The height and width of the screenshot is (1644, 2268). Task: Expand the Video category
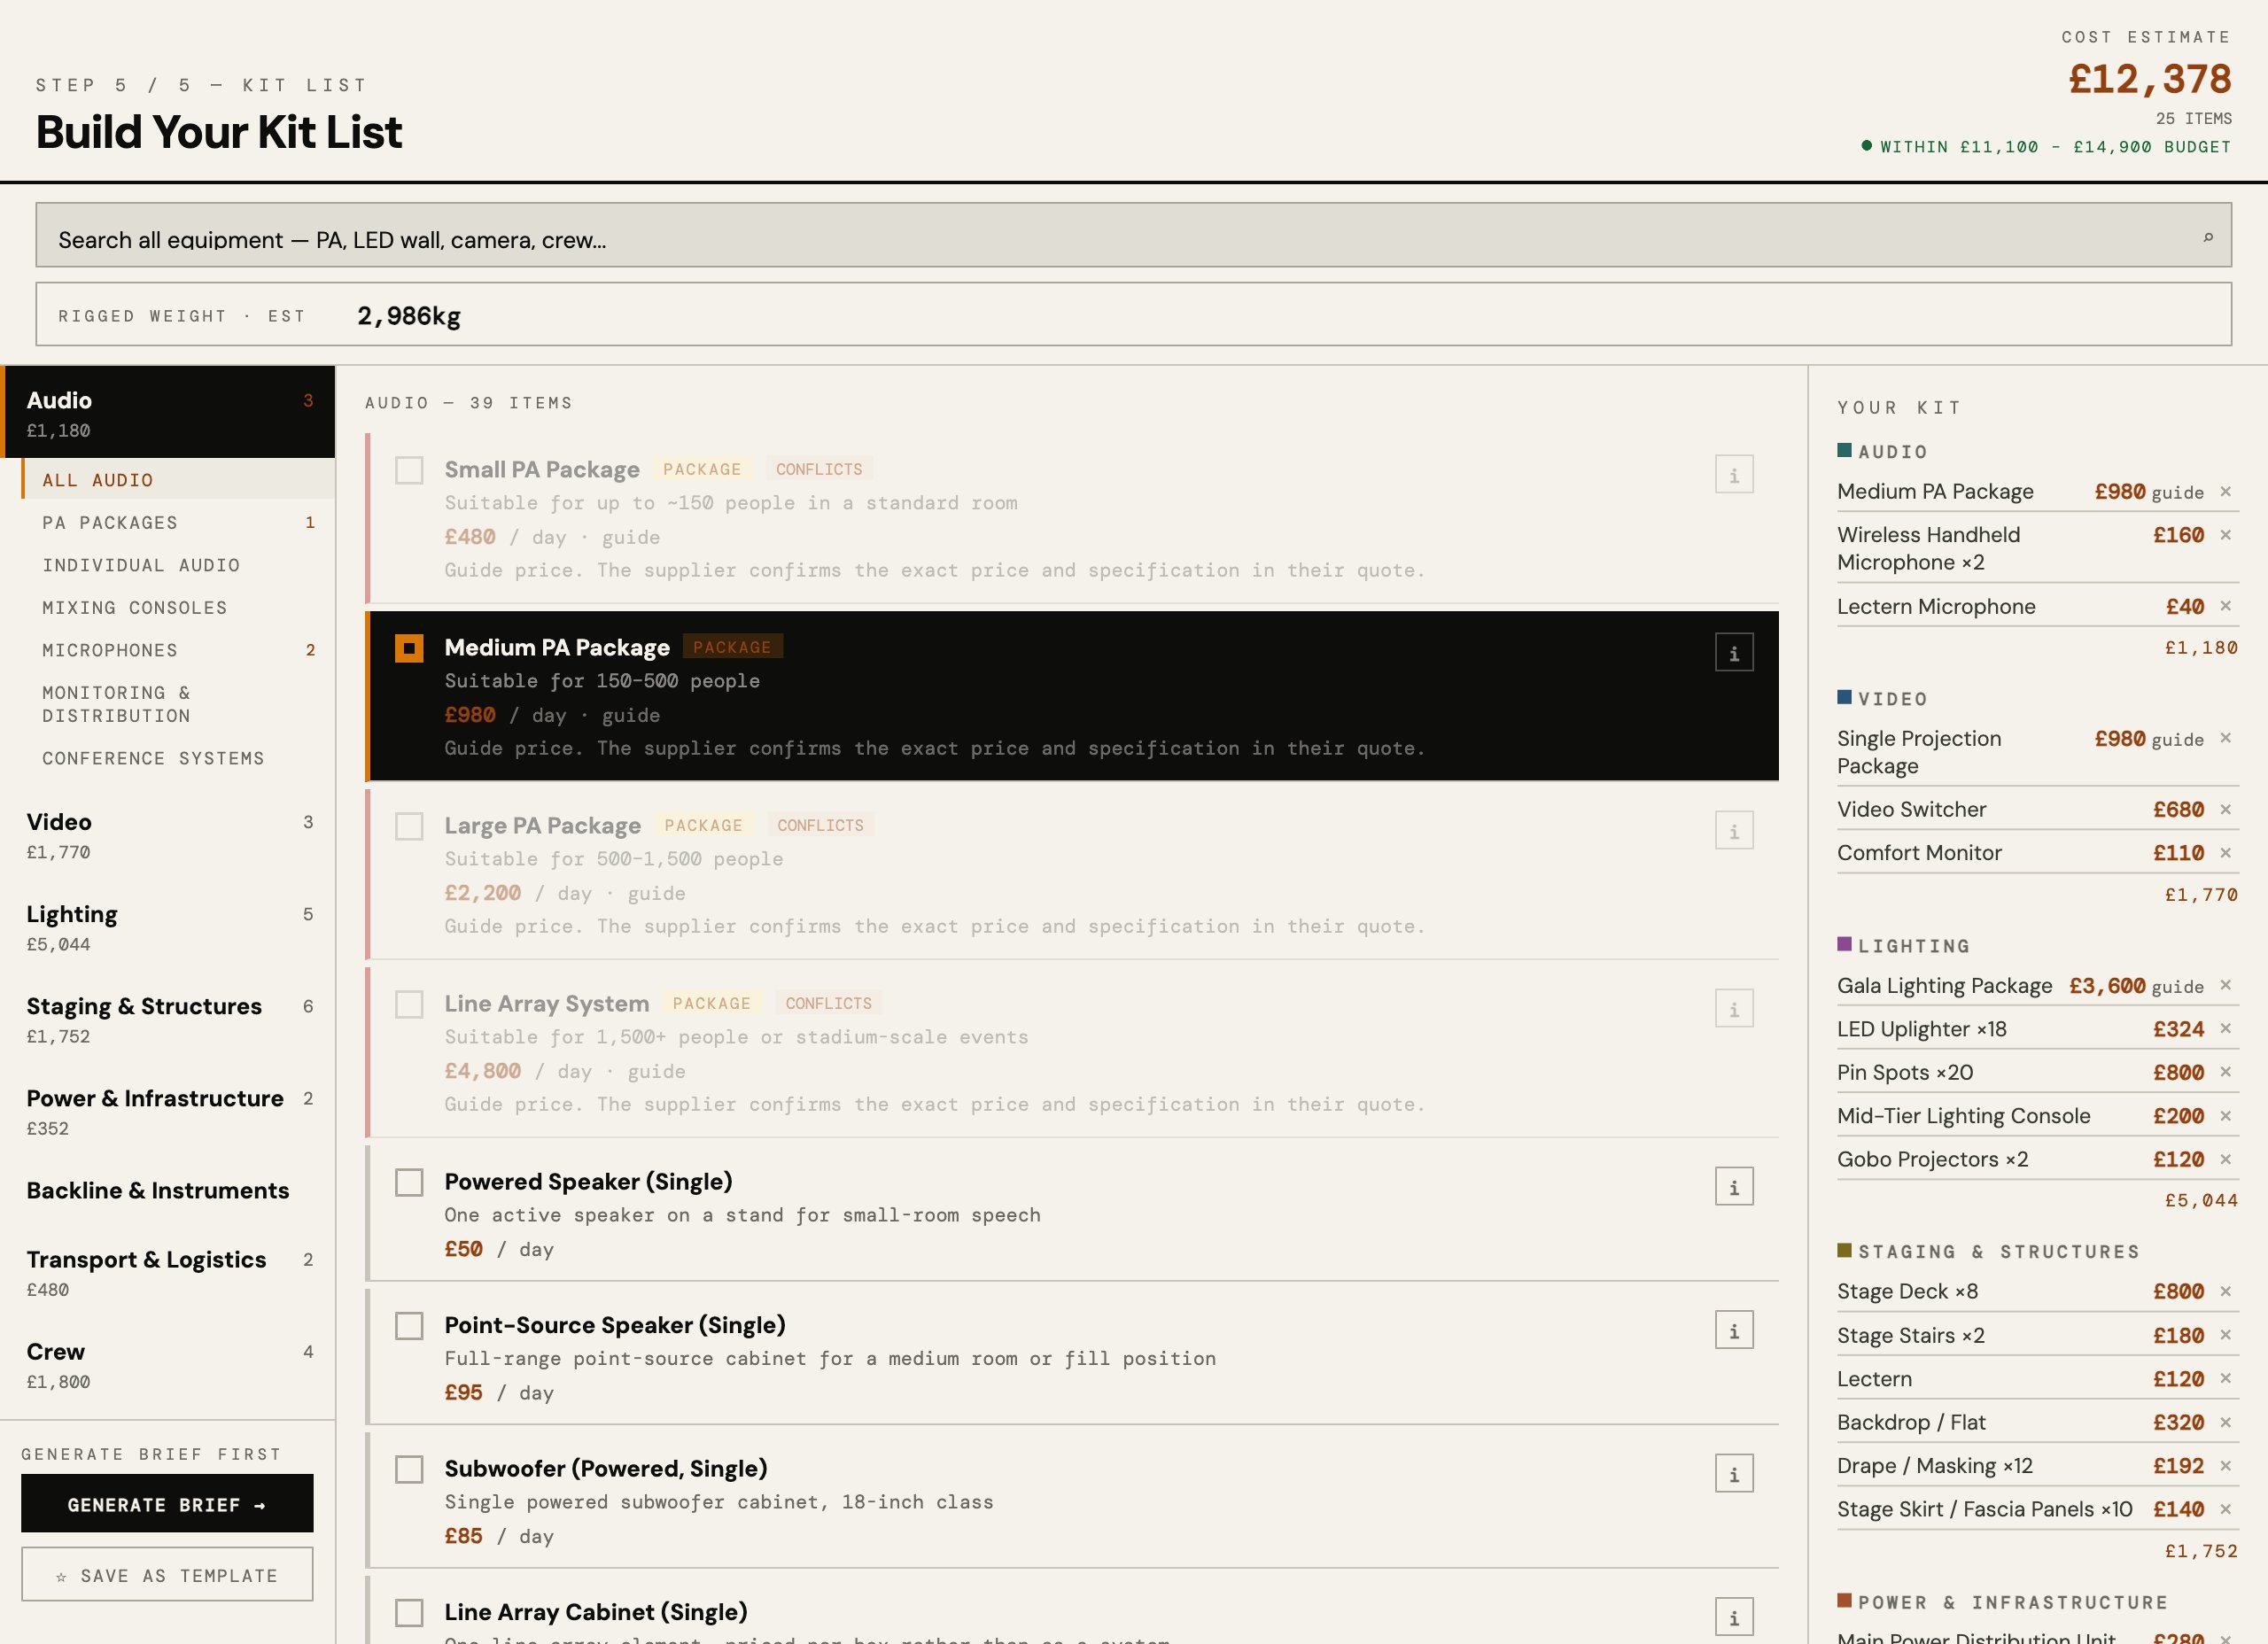168,836
